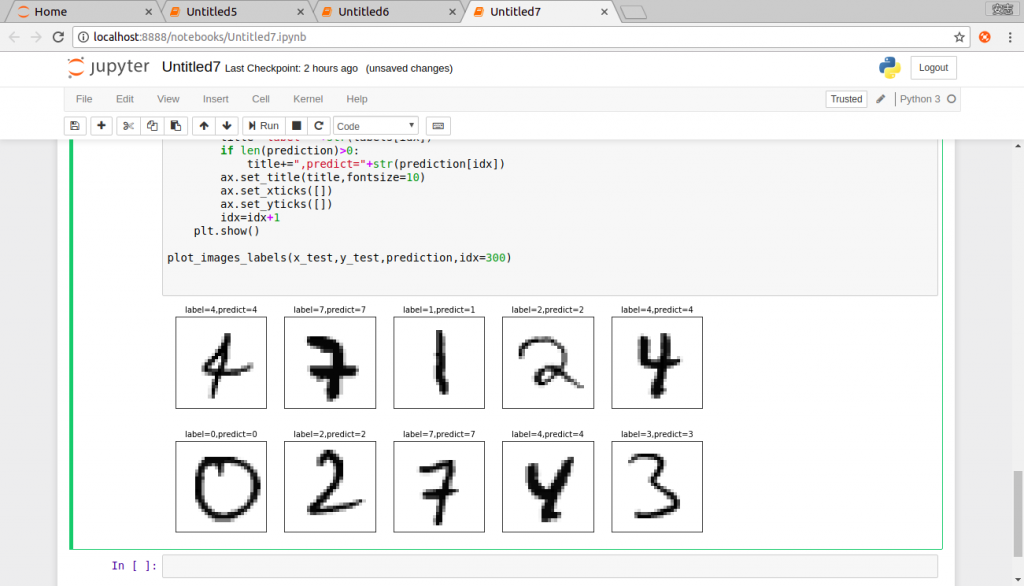
Task: Click the Logout button
Action: tap(933, 67)
